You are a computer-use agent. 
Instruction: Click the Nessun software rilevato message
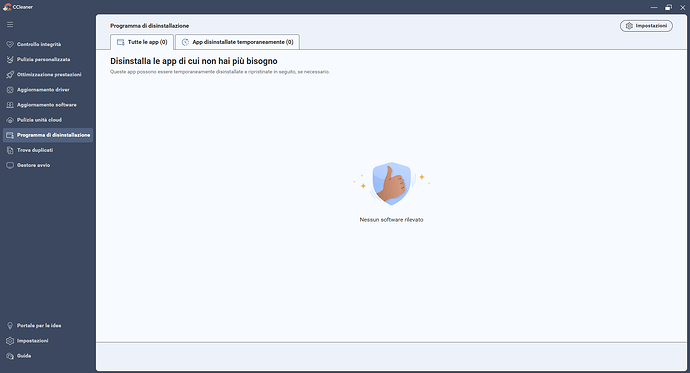(391, 219)
